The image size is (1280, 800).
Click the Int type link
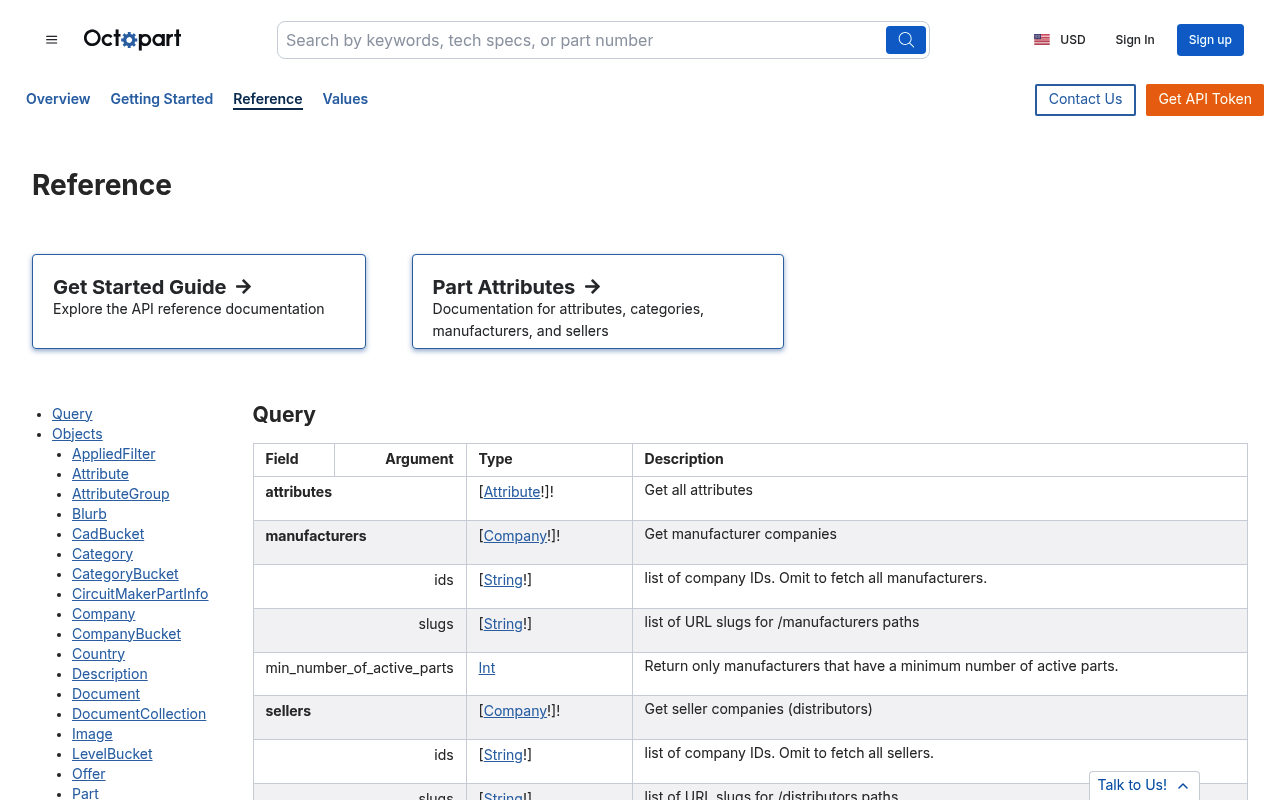(x=487, y=668)
